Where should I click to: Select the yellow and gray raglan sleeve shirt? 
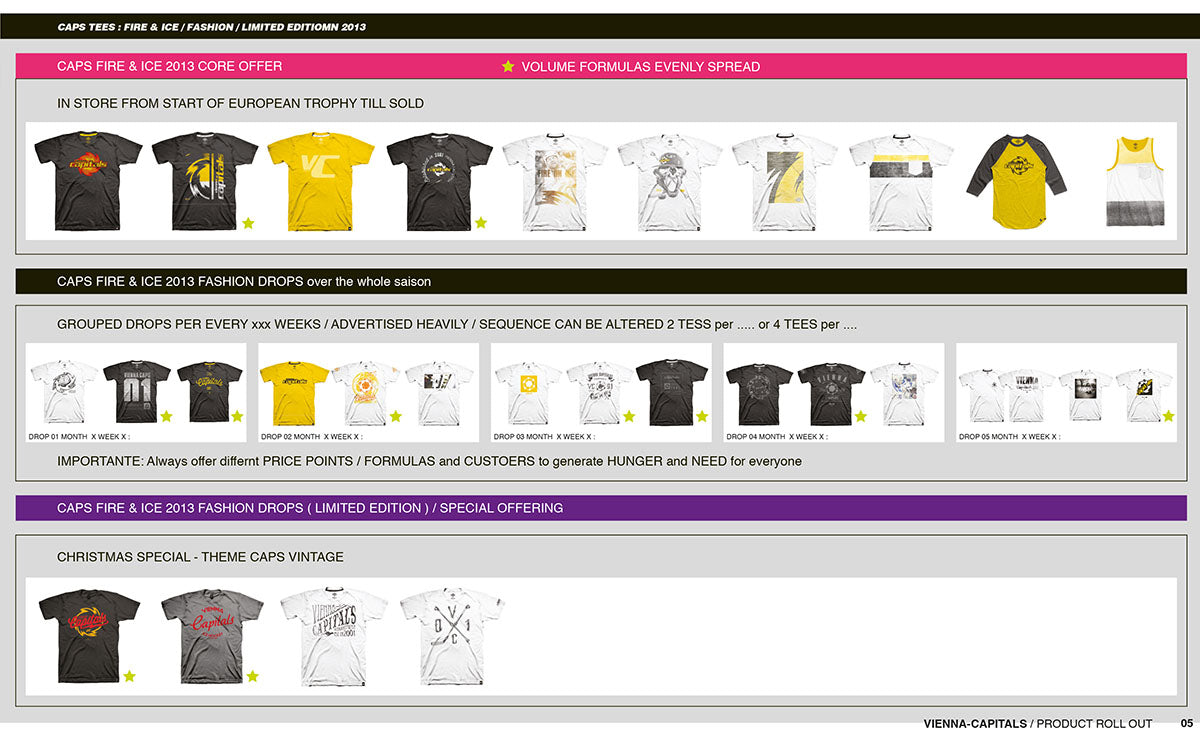(1019, 180)
